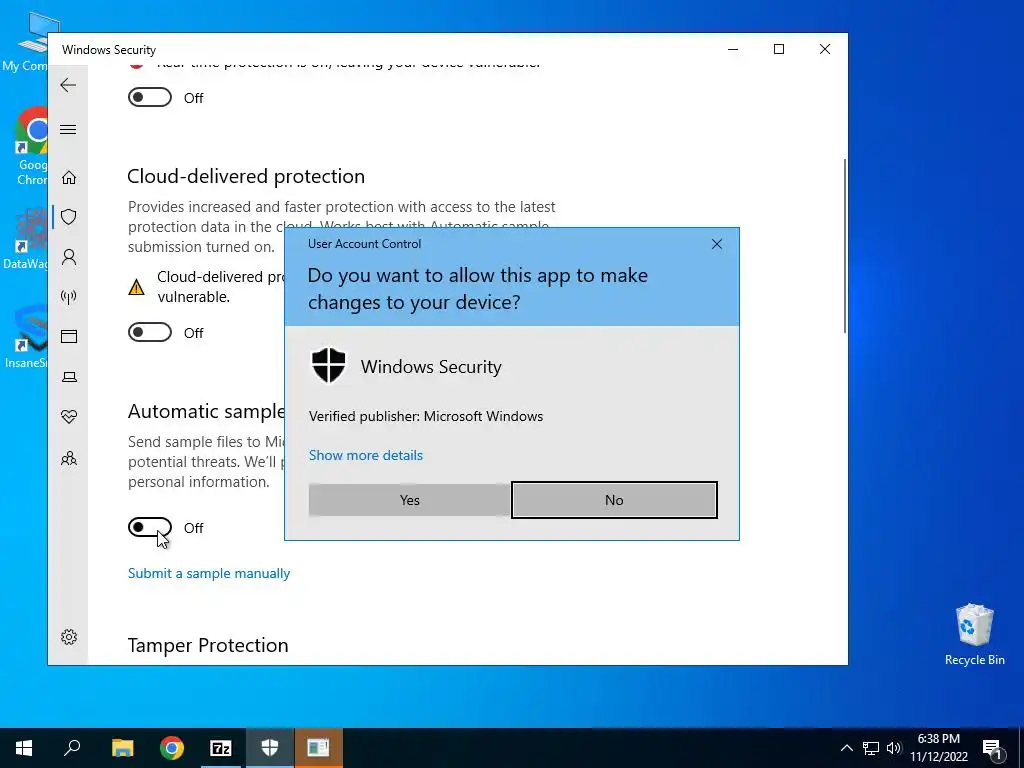The width and height of the screenshot is (1024, 768).
Task: Open Firewall & network protection icon
Action: (69, 297)
